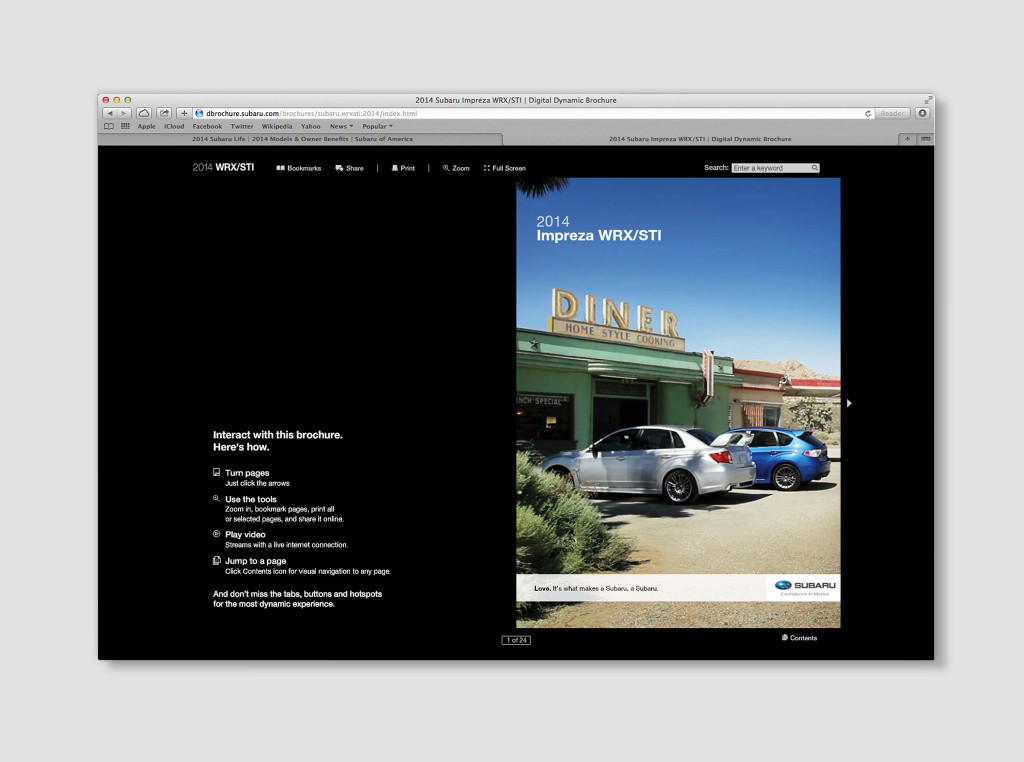Open the Yahoo bookmark
The image size is (1024, 762).
pos(310,127)
